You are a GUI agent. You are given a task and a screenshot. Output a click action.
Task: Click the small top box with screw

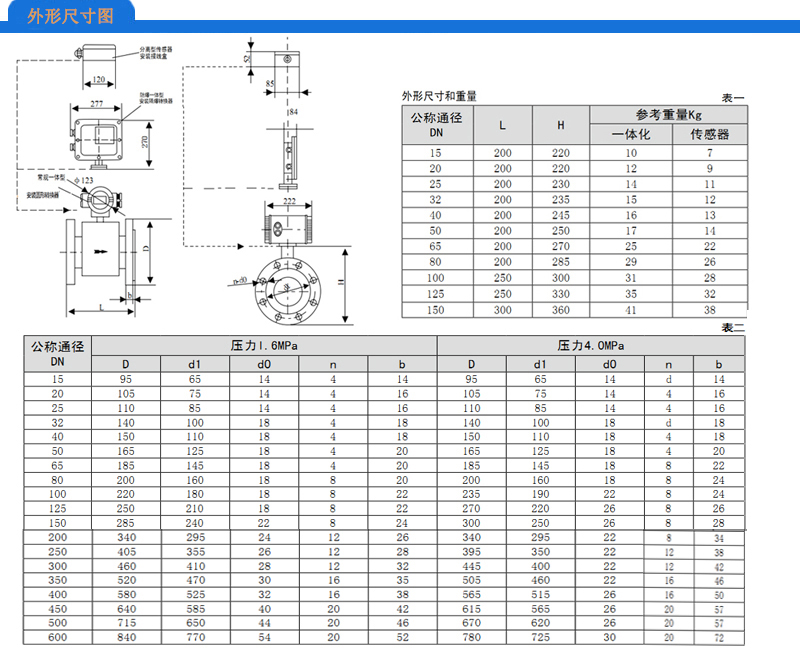tap(284, 56)
